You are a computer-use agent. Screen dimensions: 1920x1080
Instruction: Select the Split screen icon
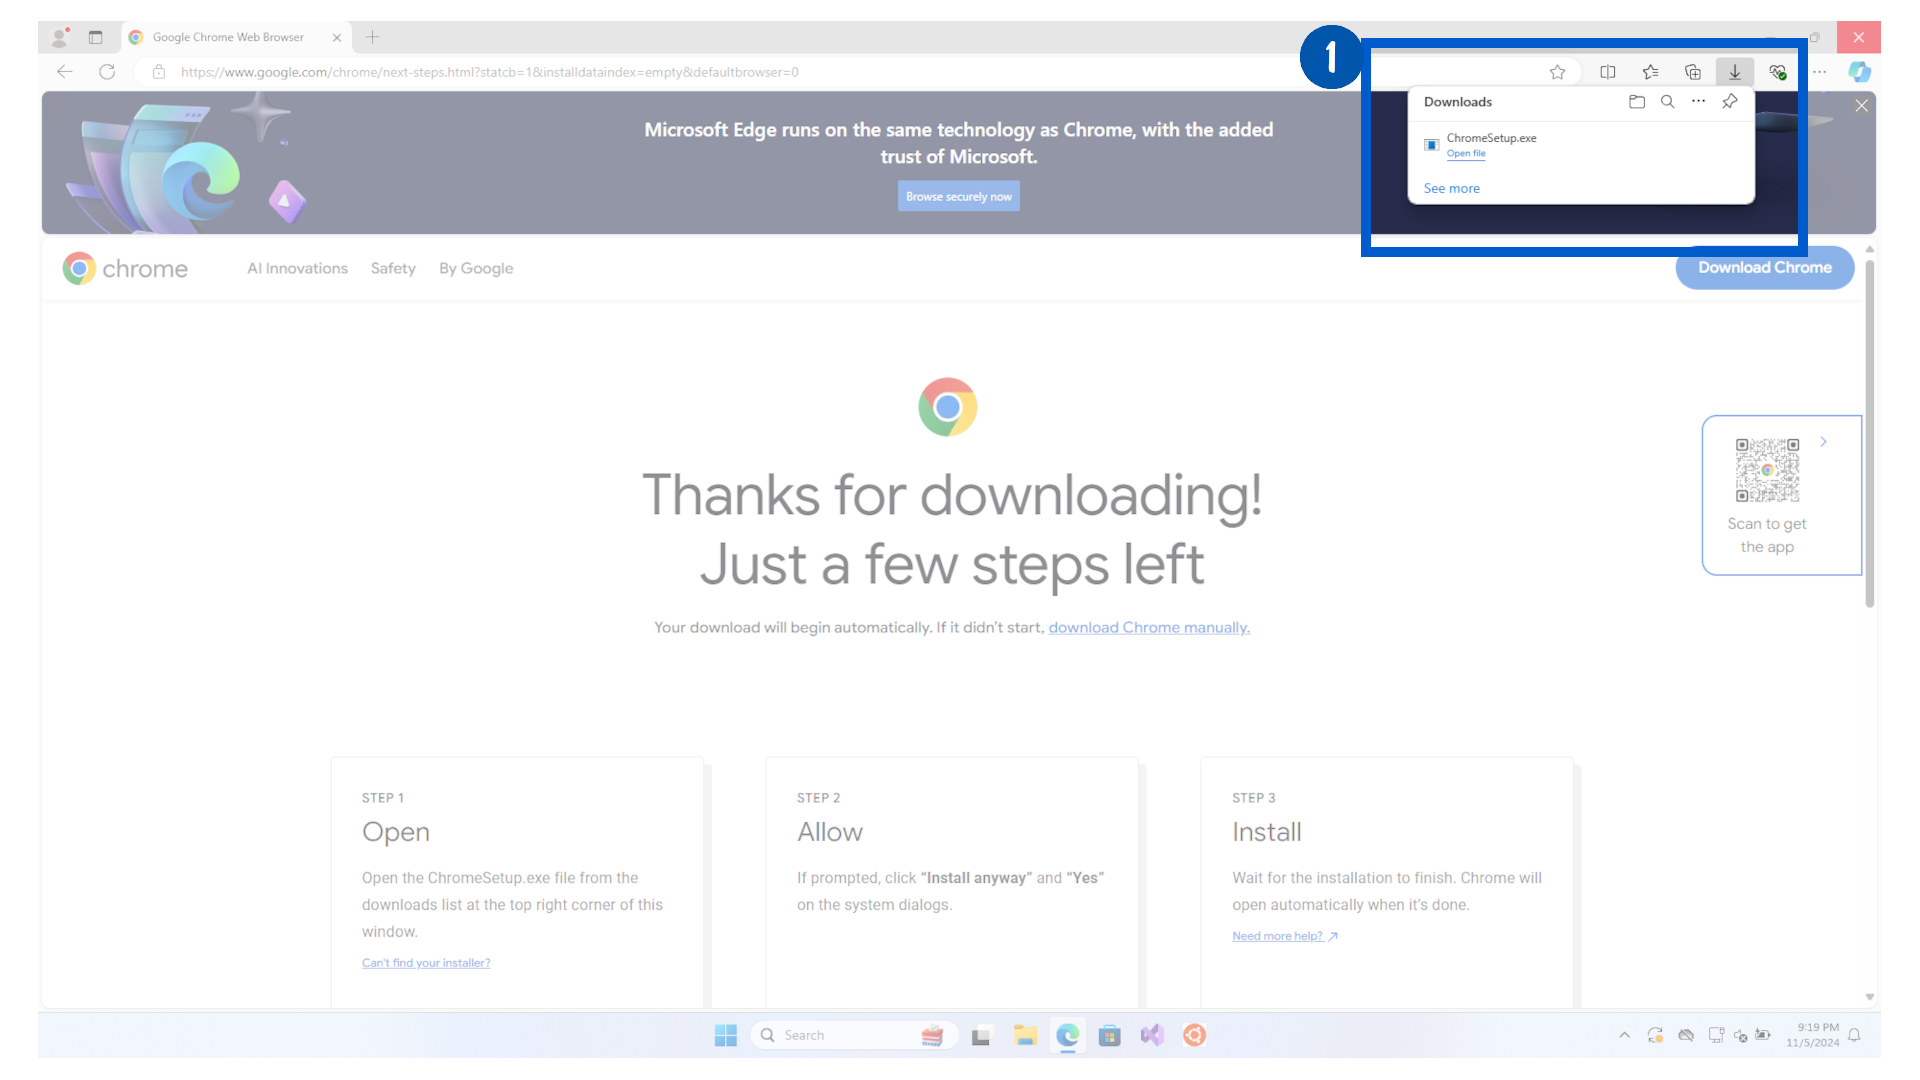click(1608, 72)
